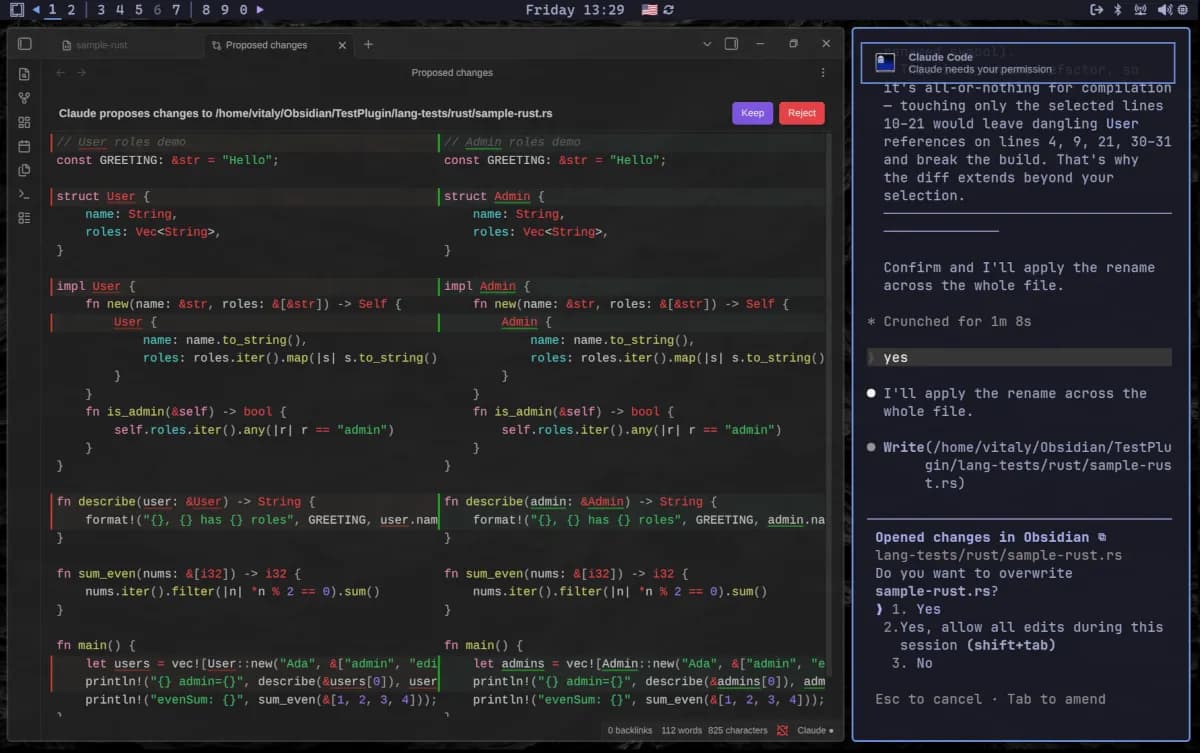Switch to workspace 5
Viewport: 1200px width, 753px height.
click(x=138, y=10)
